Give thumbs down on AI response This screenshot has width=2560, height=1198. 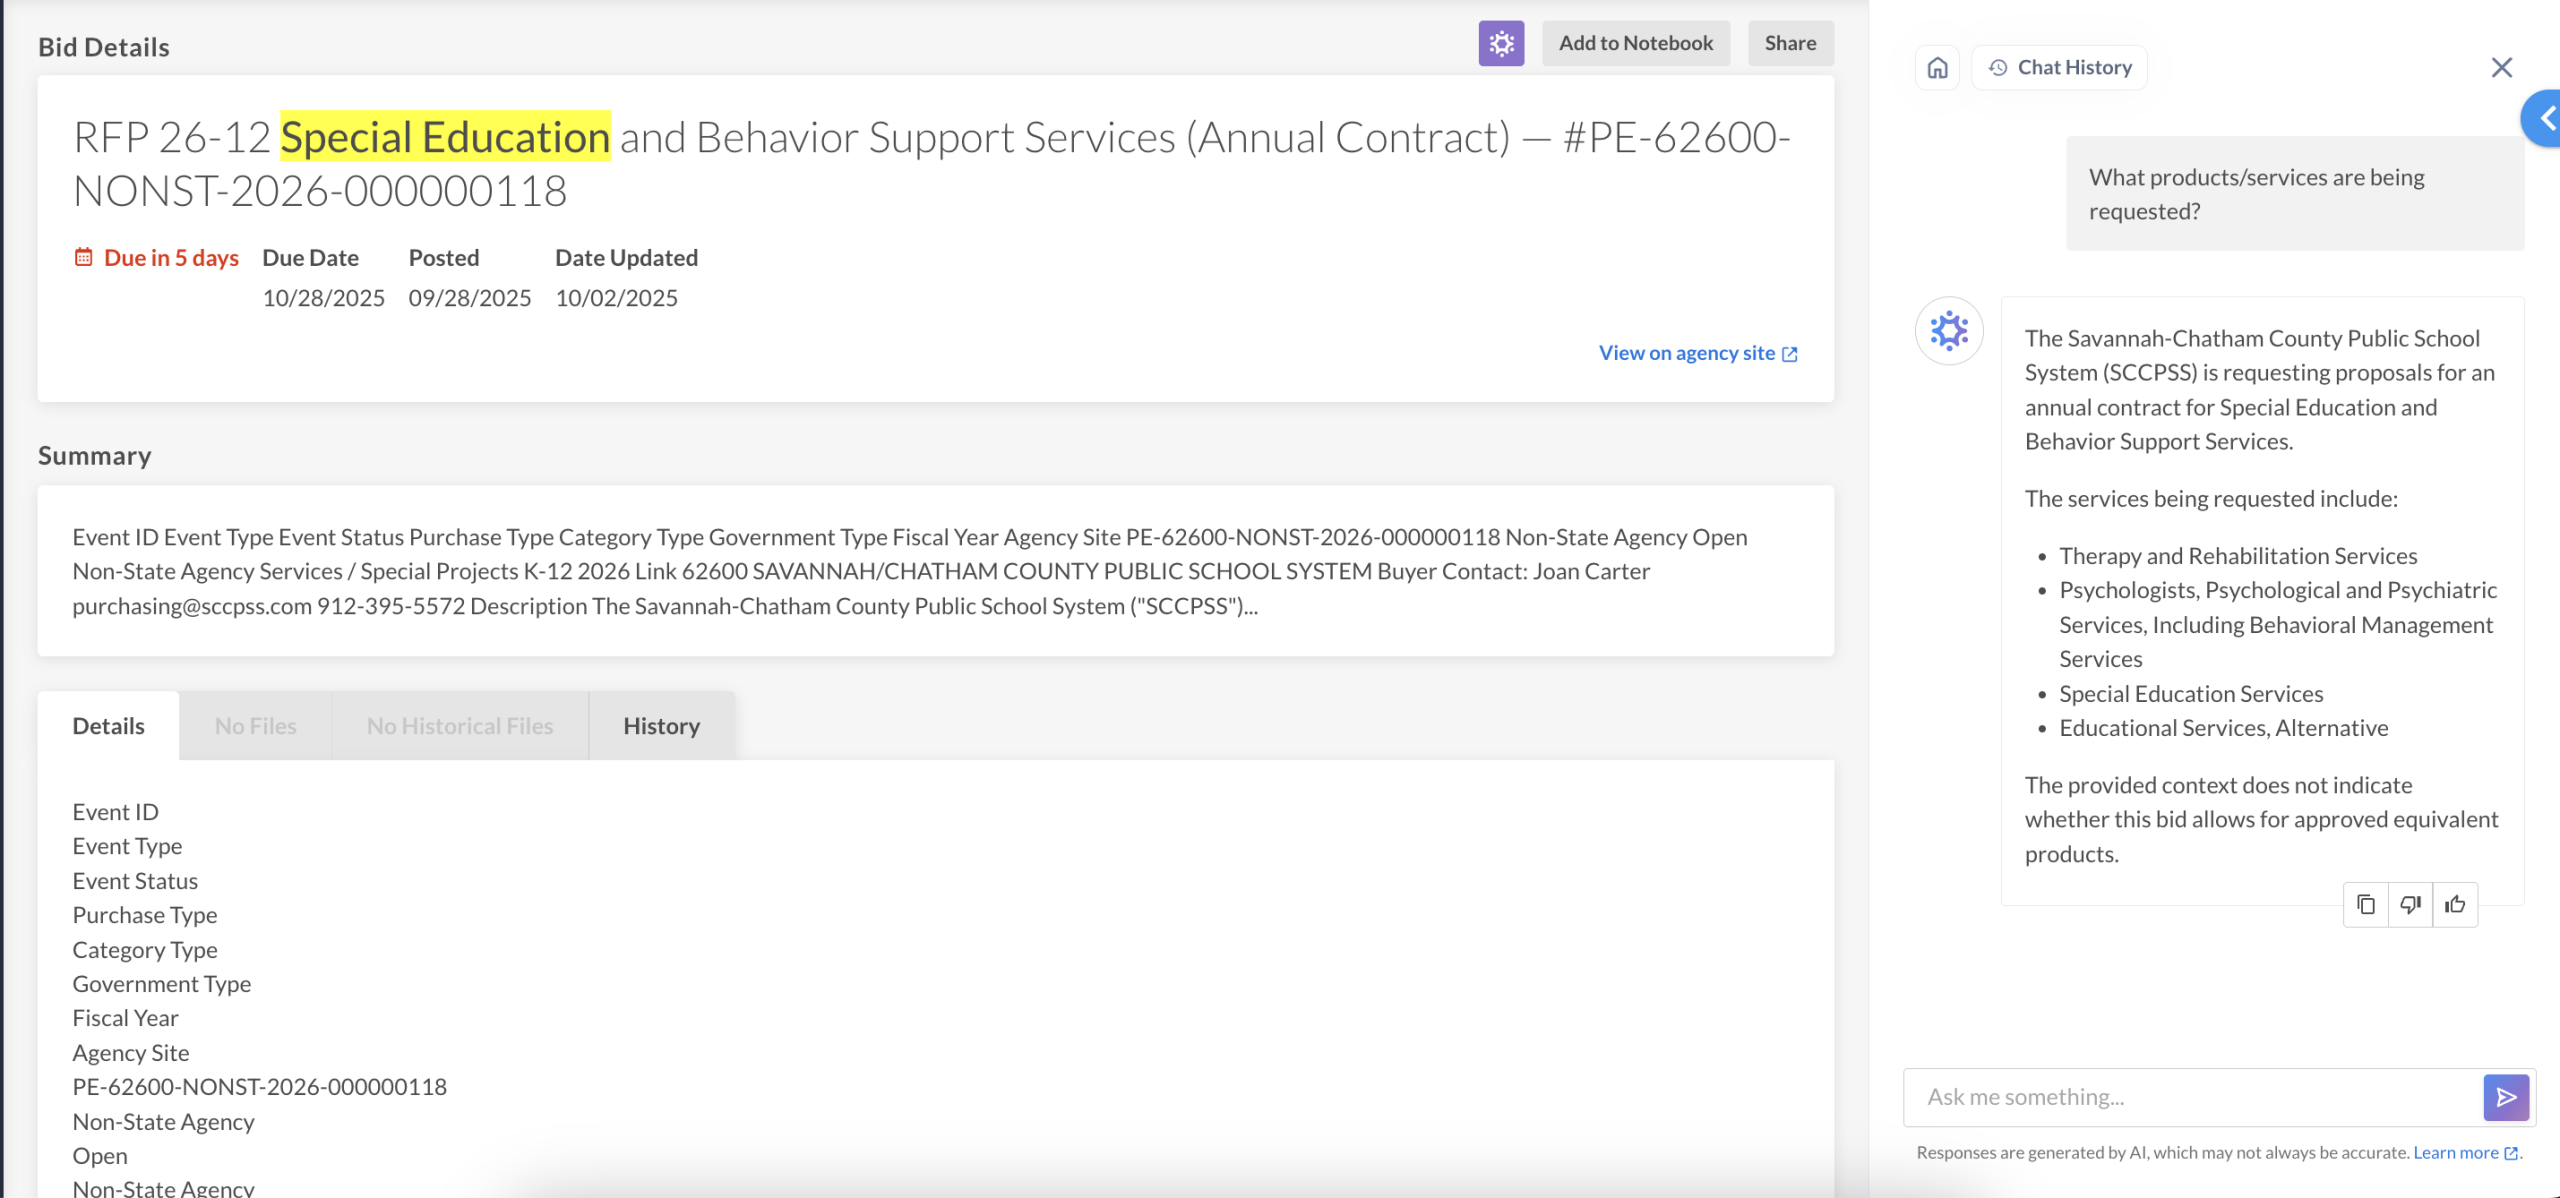pos(2410,904)
